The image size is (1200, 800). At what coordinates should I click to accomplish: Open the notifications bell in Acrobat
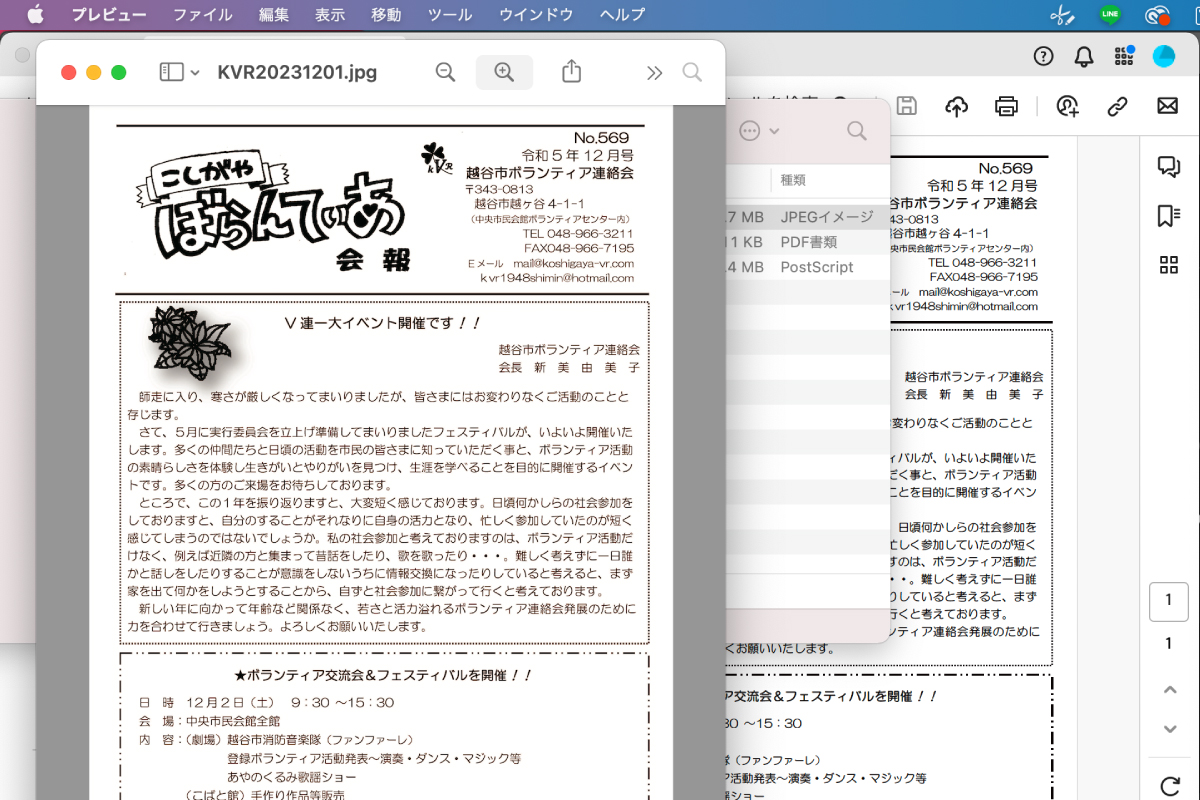click(x=1083, y=56)
